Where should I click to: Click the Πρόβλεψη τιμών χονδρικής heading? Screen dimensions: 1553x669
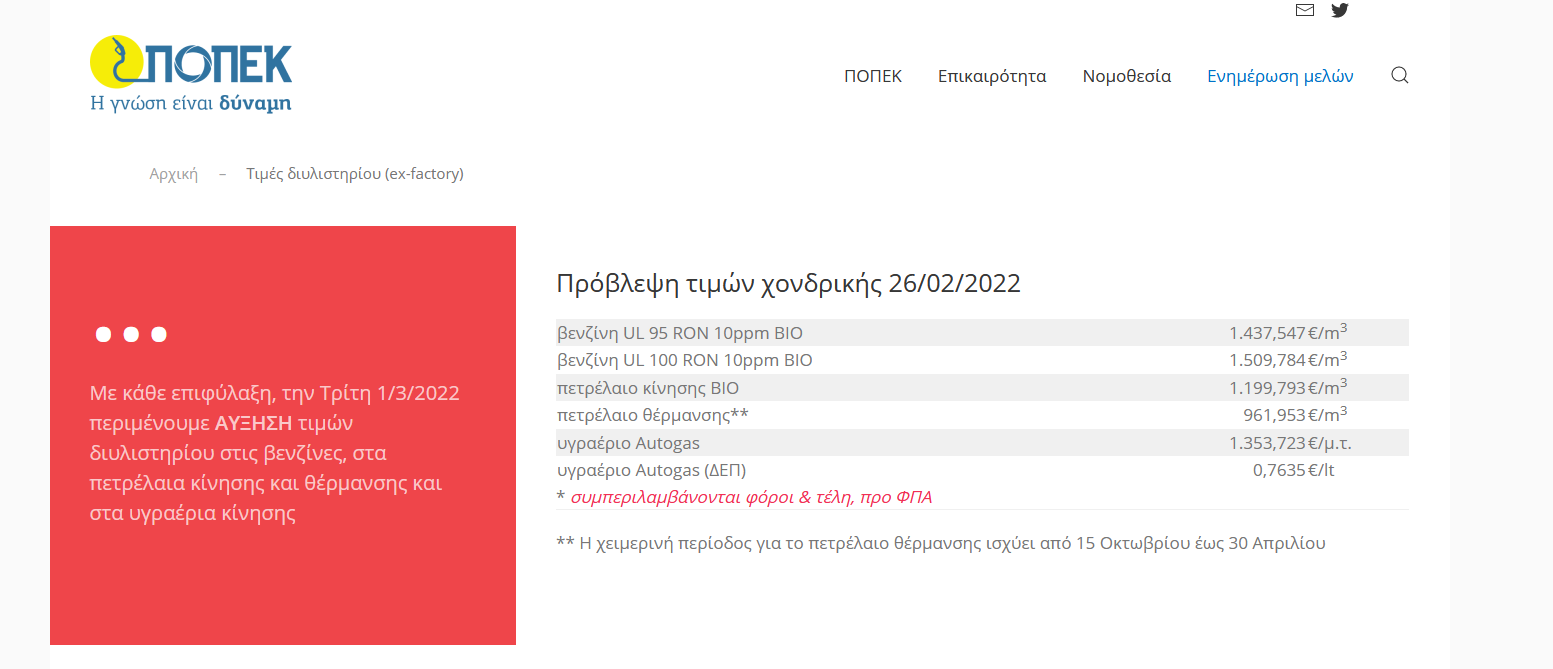788,284
